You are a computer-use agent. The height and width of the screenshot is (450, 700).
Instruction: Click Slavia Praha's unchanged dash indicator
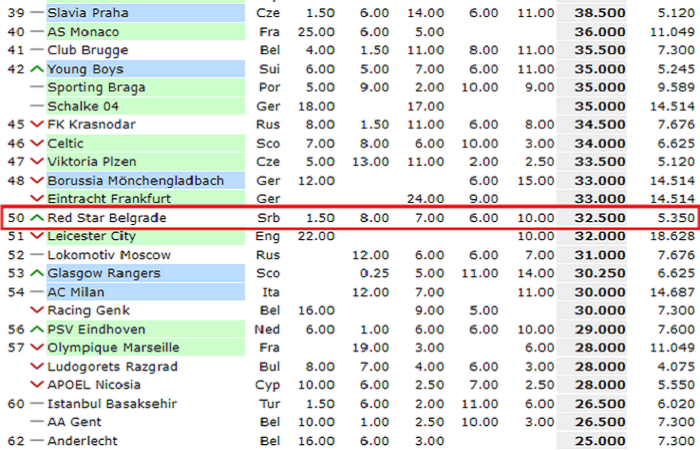(x=37, y=13)
